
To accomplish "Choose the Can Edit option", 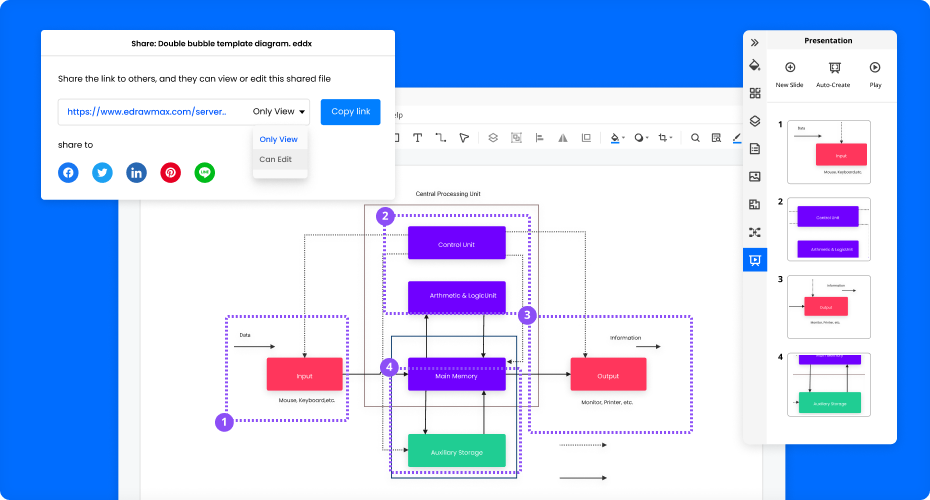I will 276,159.
